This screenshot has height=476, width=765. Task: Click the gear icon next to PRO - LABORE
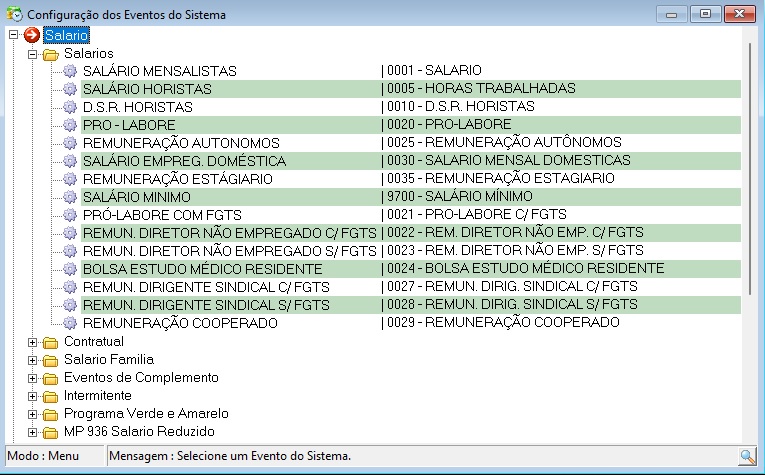[x=70, y=125]
